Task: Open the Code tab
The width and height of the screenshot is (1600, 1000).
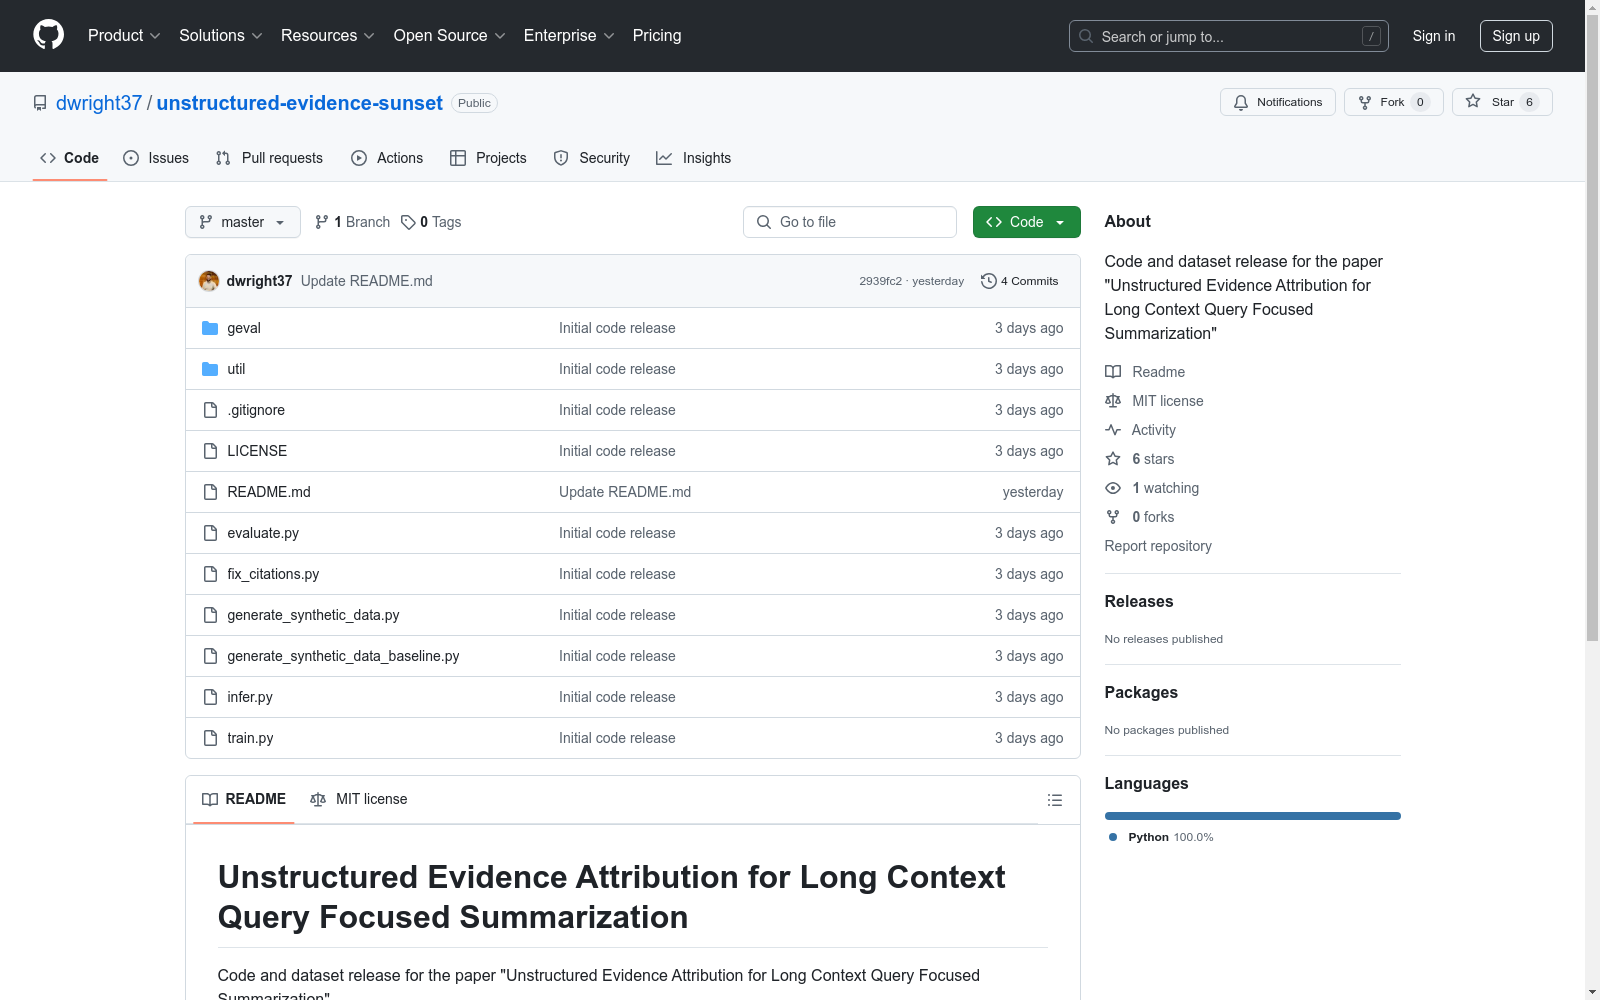Action: click(x=70, y=158)
